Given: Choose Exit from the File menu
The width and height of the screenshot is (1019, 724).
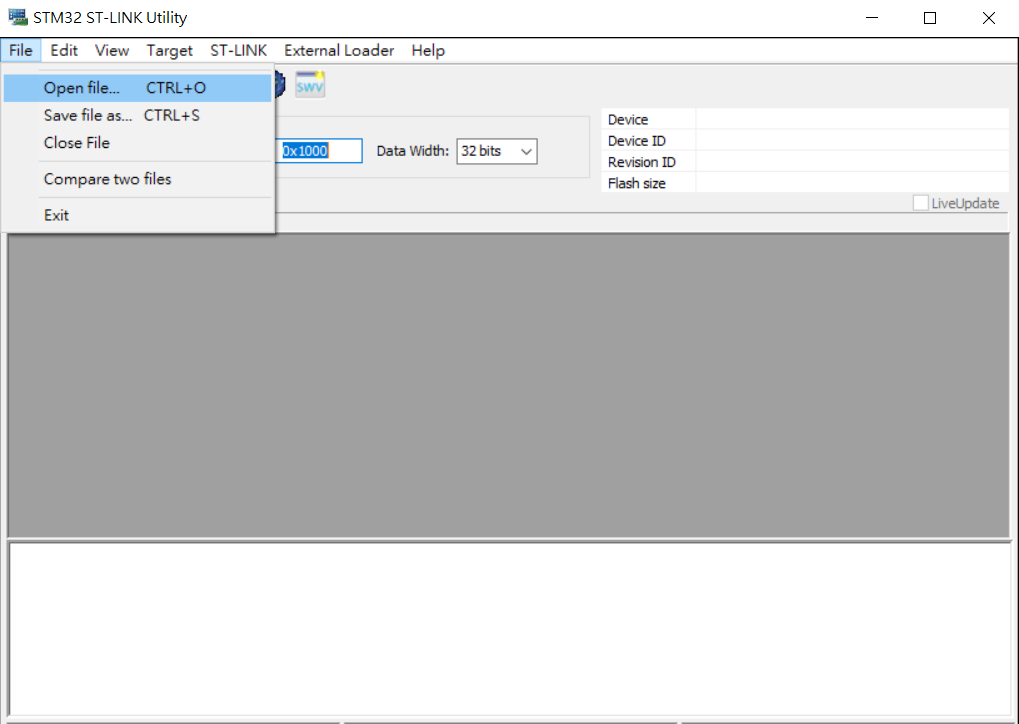Looking at the screenshot, I should [x=137, y=215].
